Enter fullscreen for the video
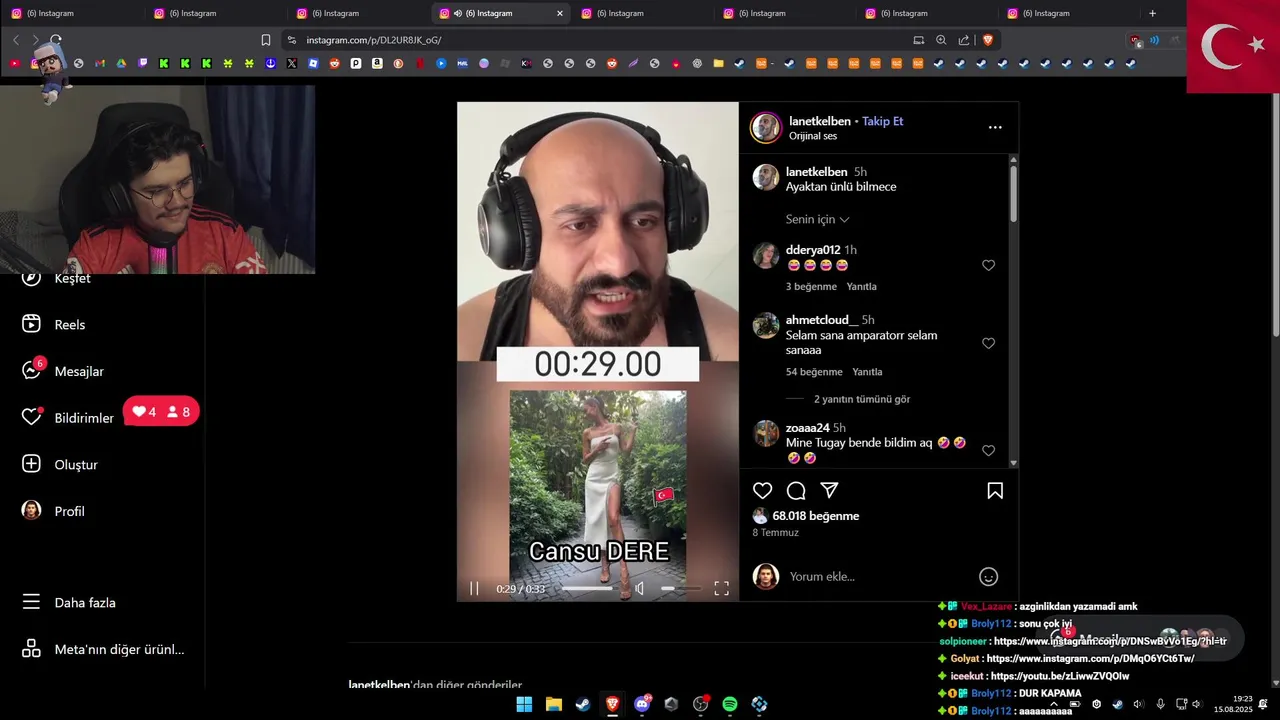This screenshot has height=720, width=1280. [721, 589]
